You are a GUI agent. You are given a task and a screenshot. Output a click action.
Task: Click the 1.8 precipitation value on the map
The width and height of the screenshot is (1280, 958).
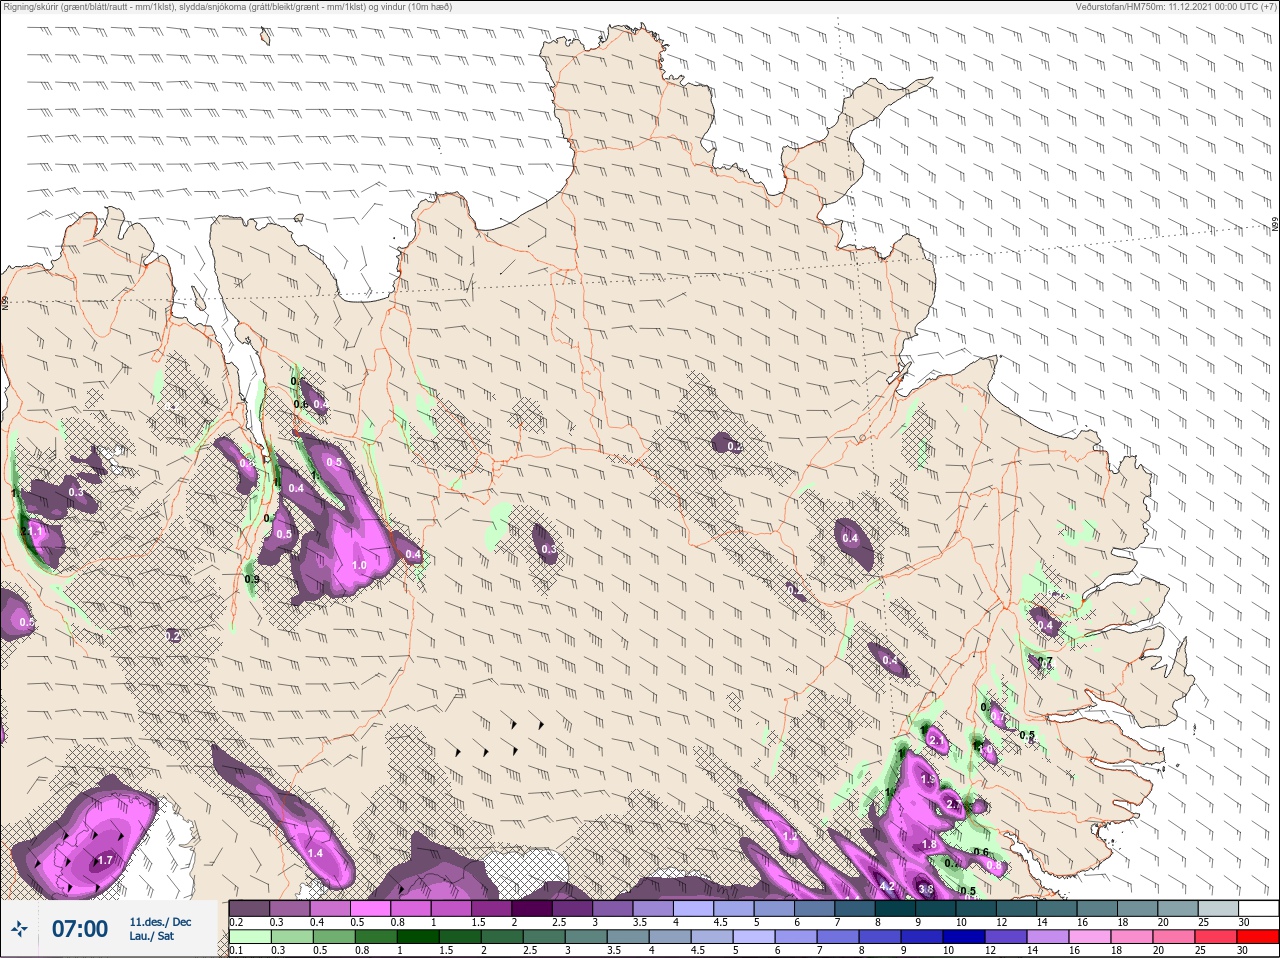click(x=929, y=845)
